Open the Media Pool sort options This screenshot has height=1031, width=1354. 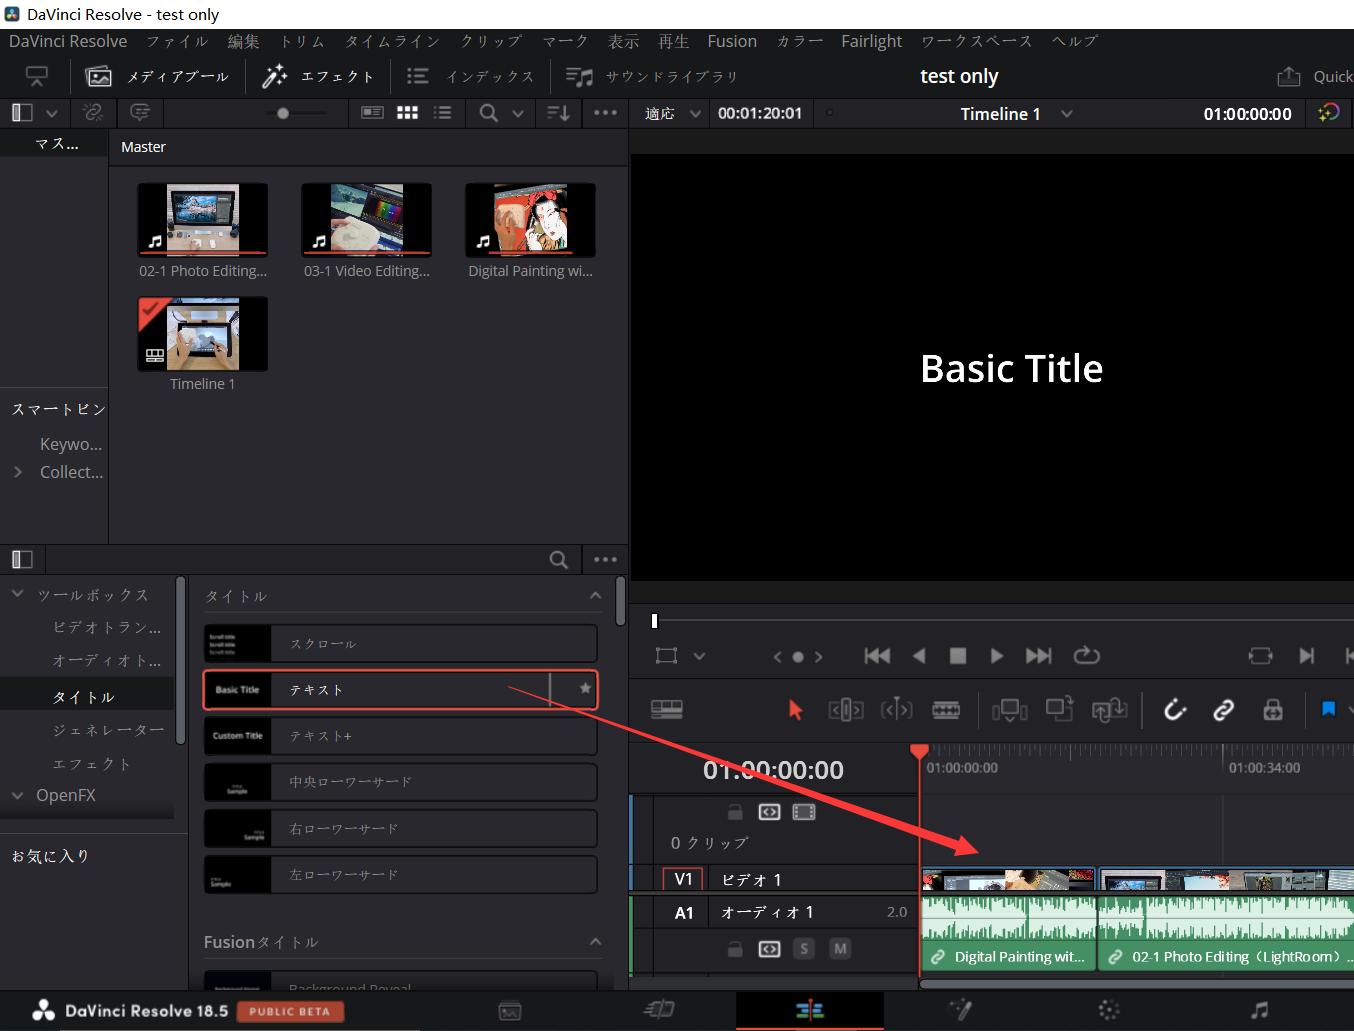(x=558, y=113)
